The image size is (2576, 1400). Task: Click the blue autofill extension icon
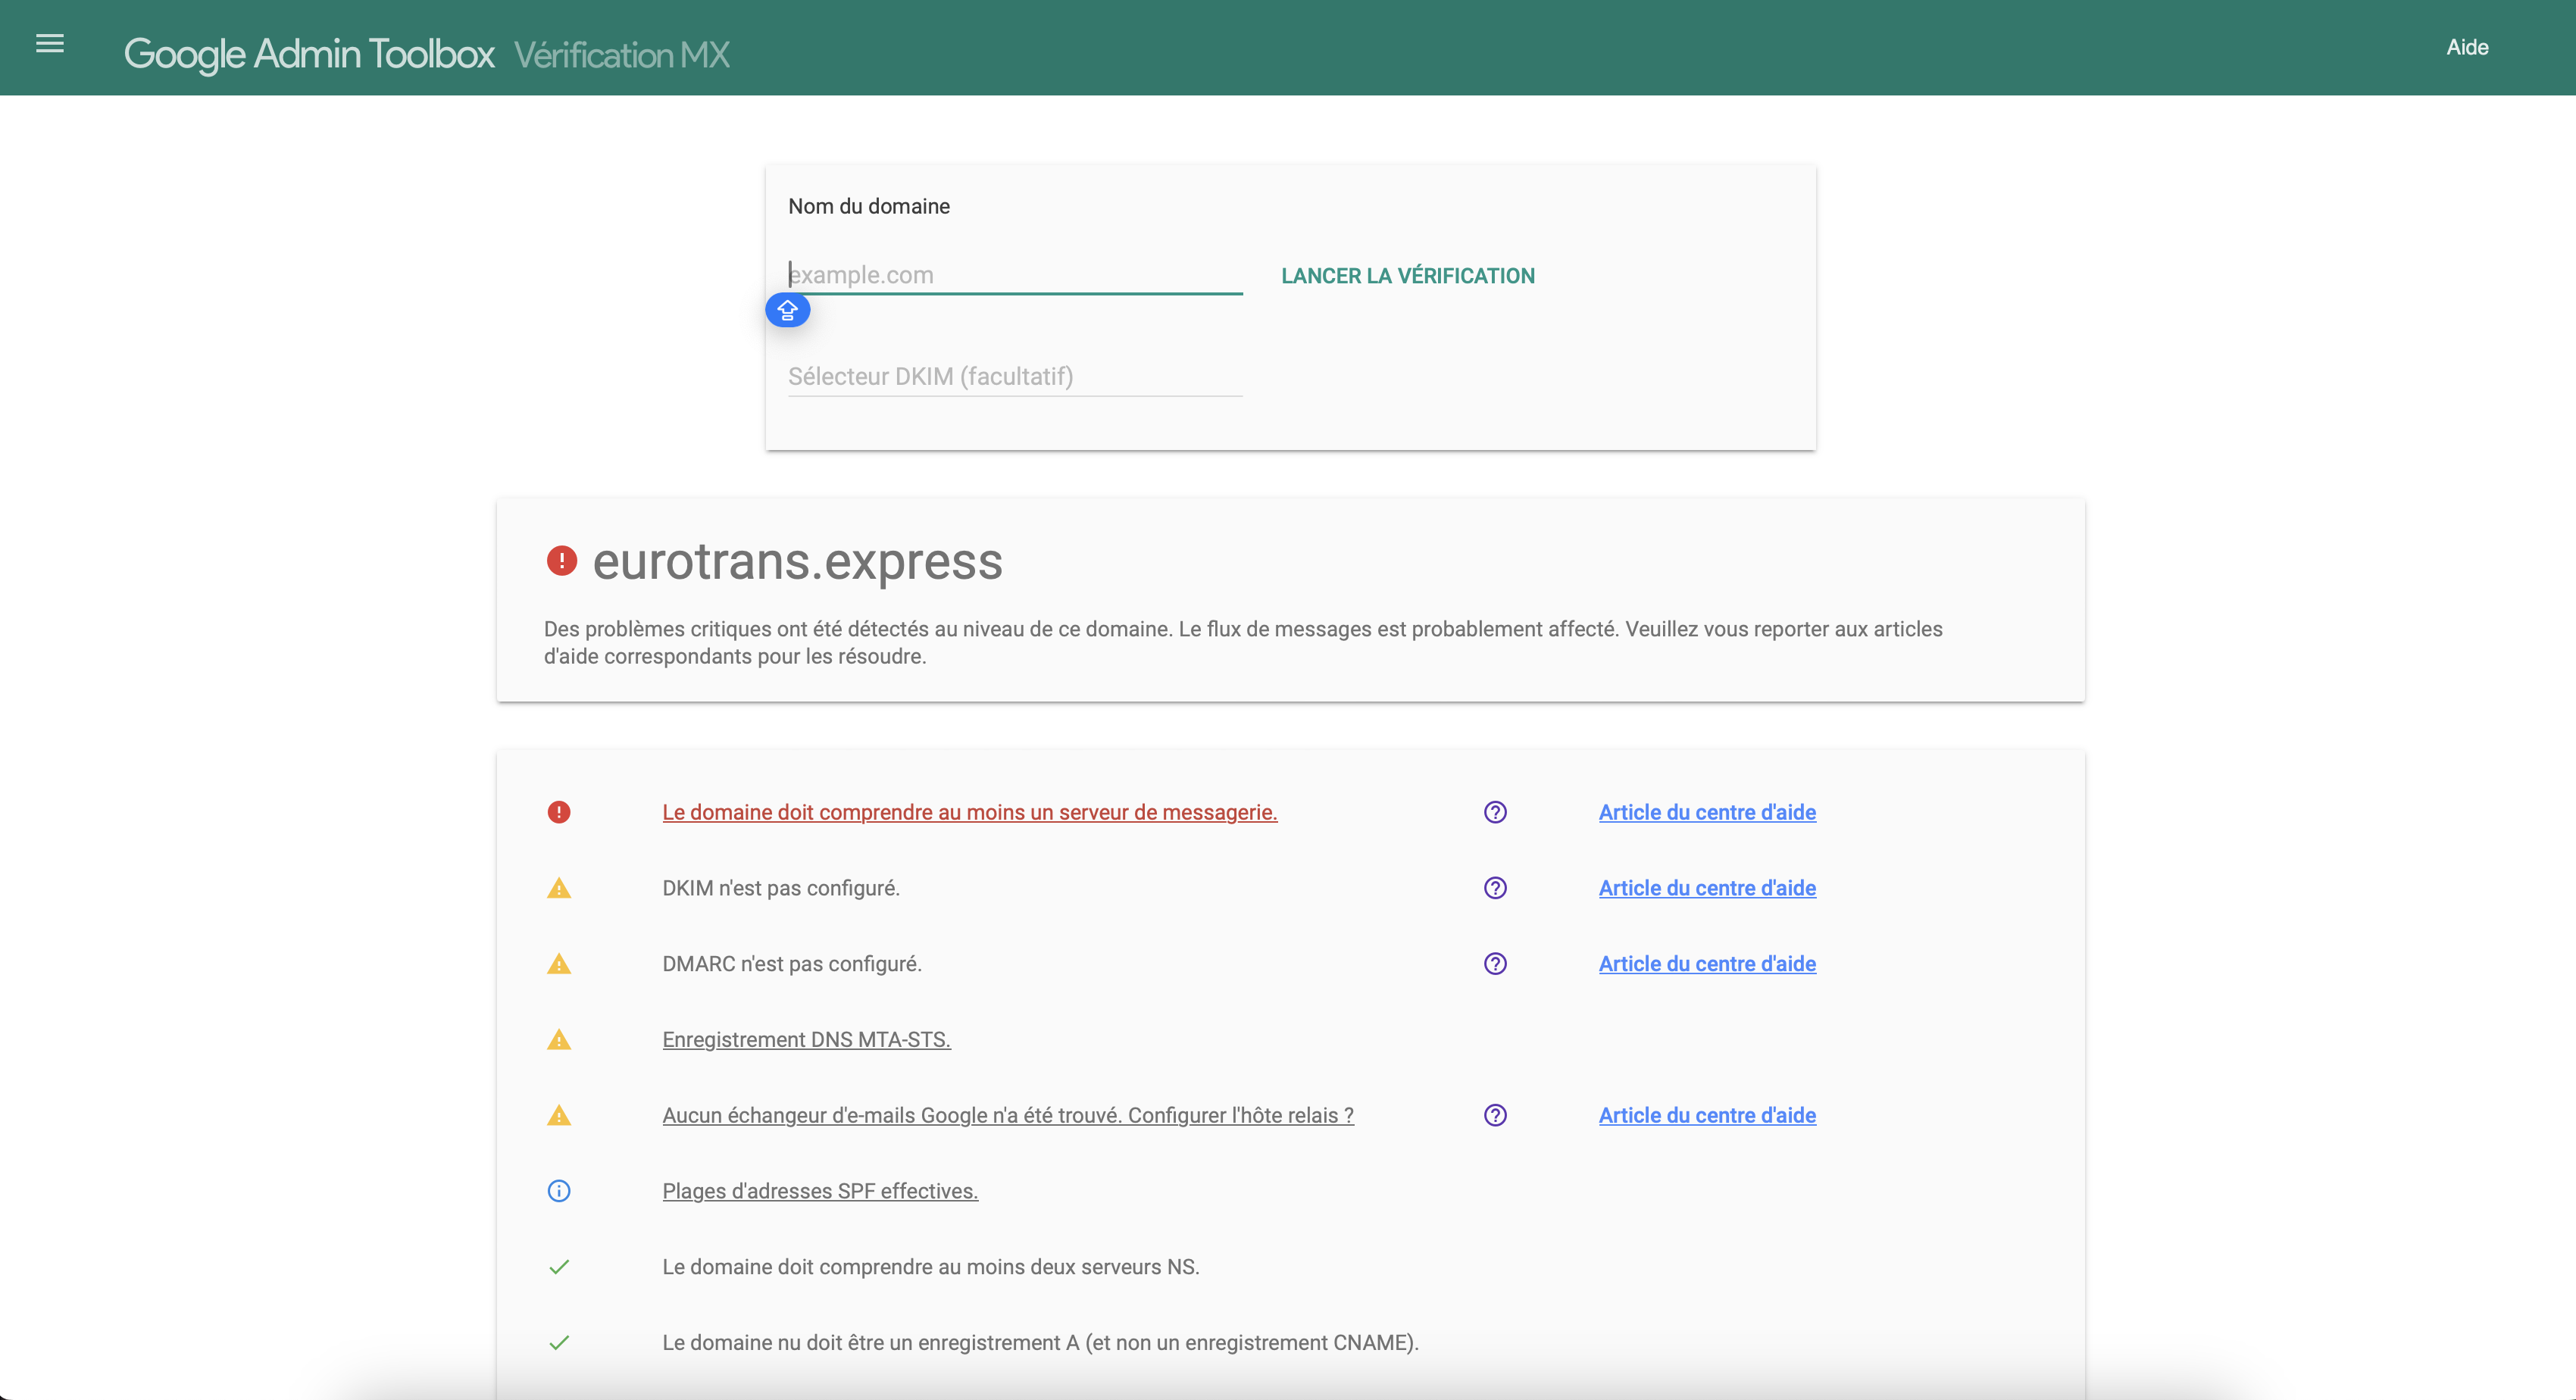[787, 311]
